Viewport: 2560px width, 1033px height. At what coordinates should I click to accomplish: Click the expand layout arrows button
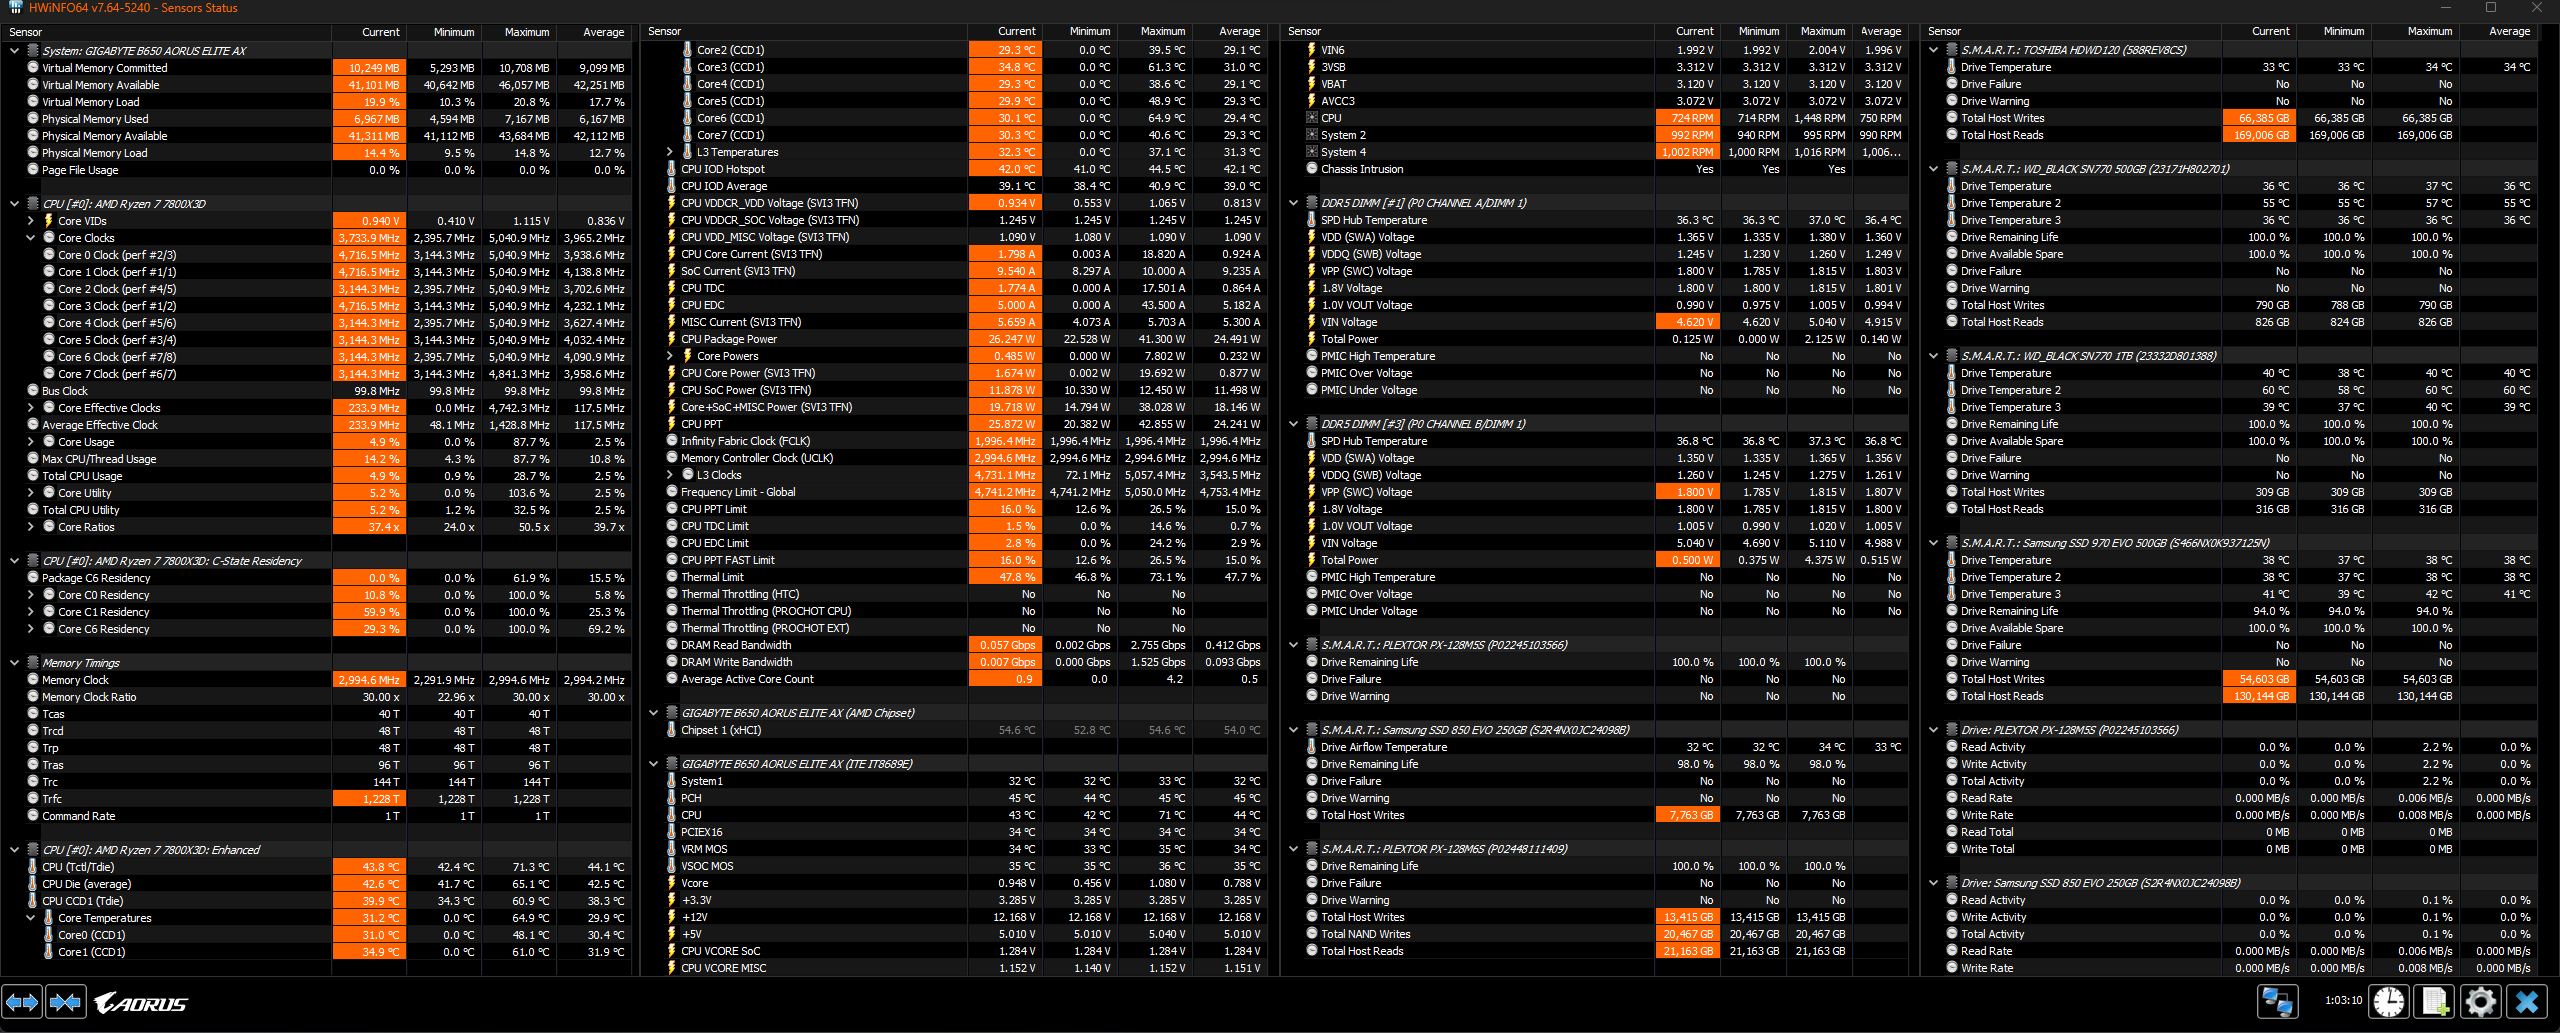coord(22,1002)
